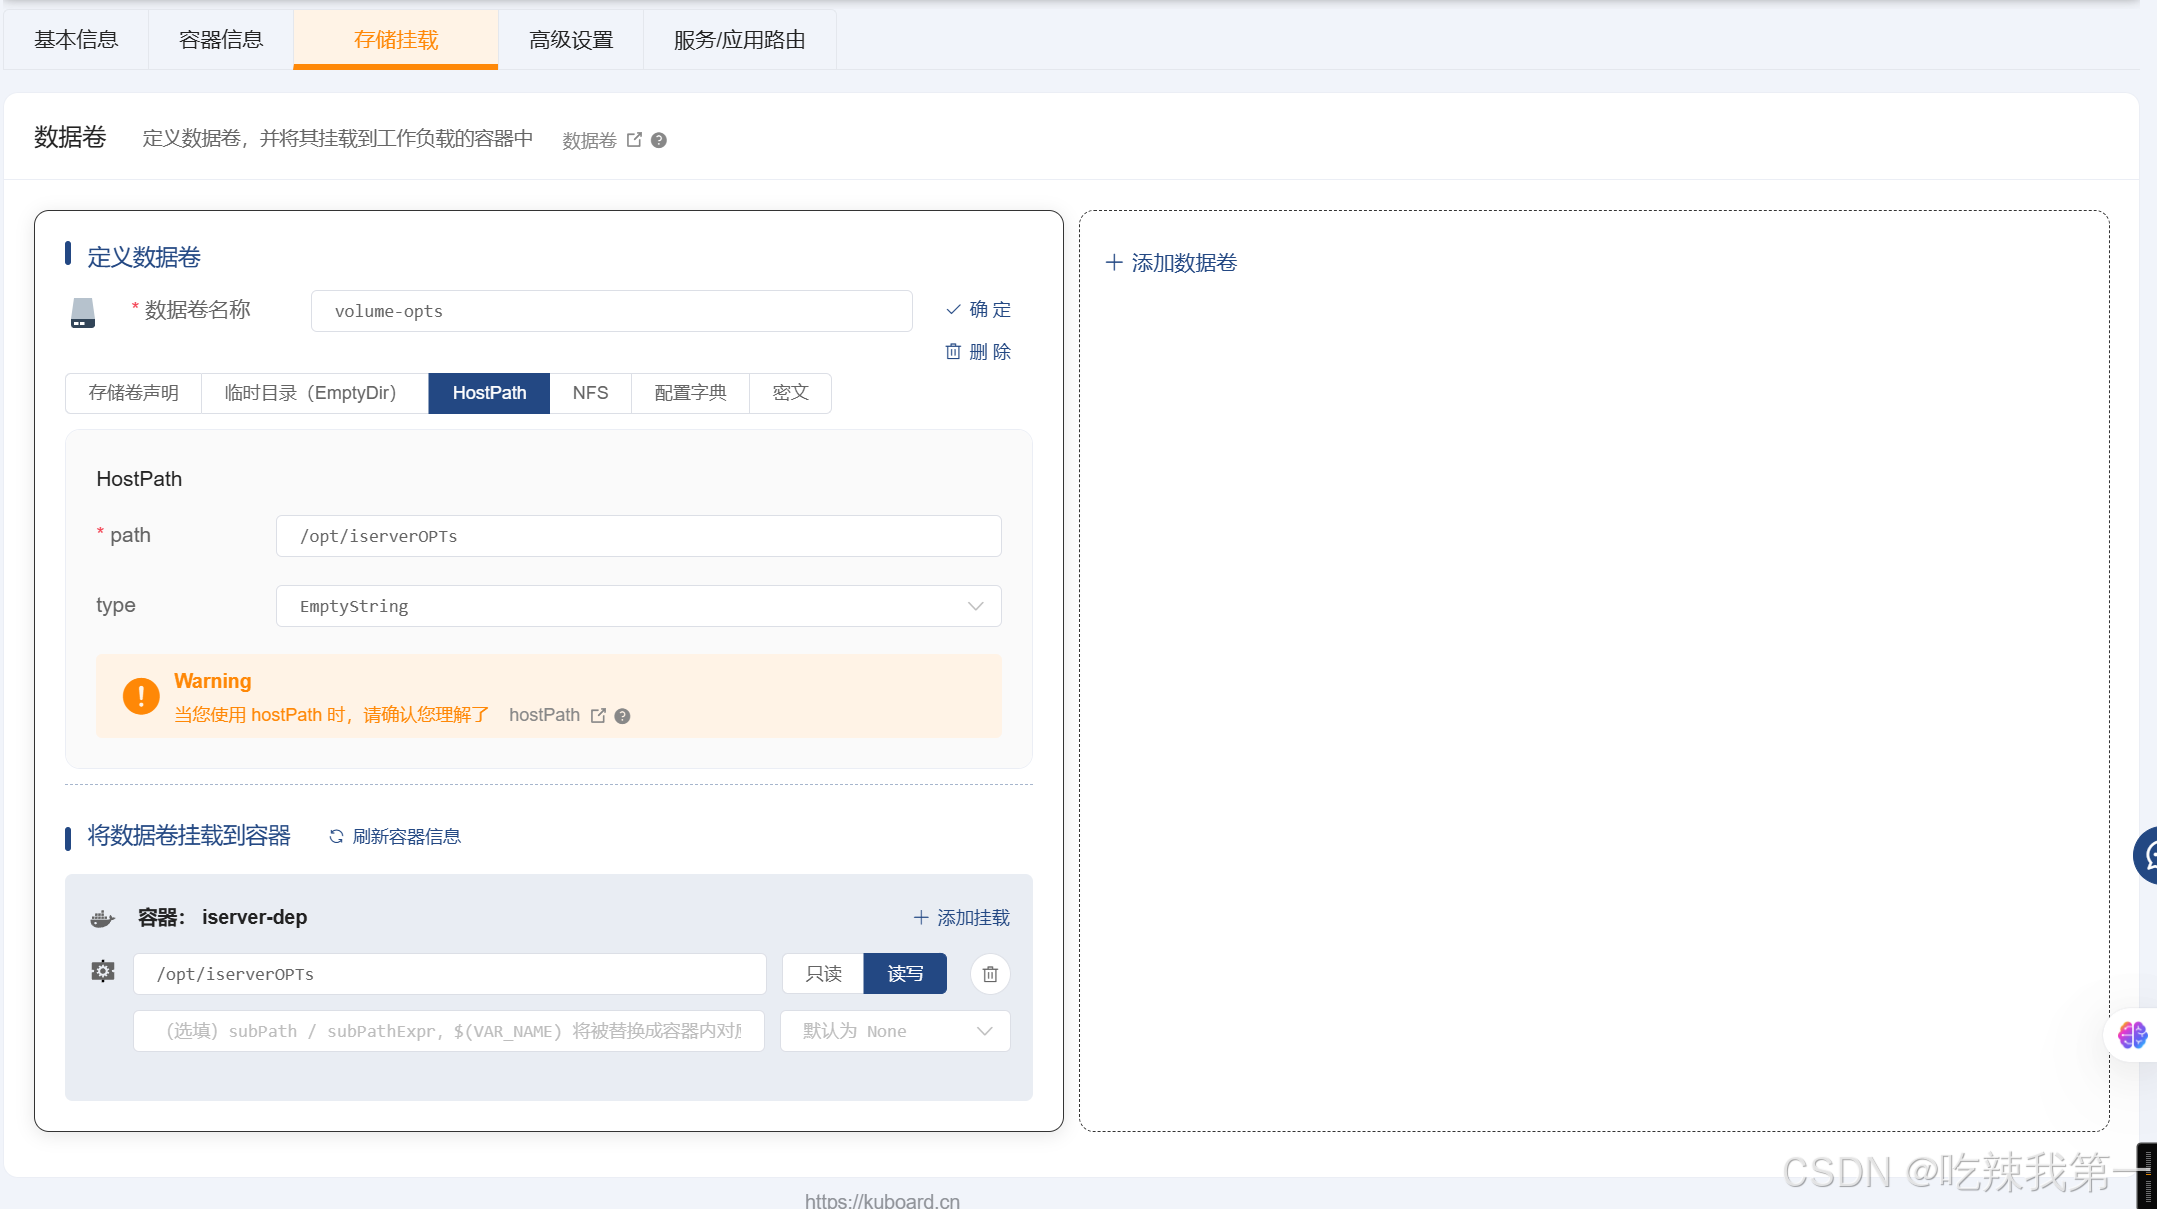Open the 默认为 None propagation dropdown
Viewport: 2157px width, 1209px height.
pos(895,1031)
